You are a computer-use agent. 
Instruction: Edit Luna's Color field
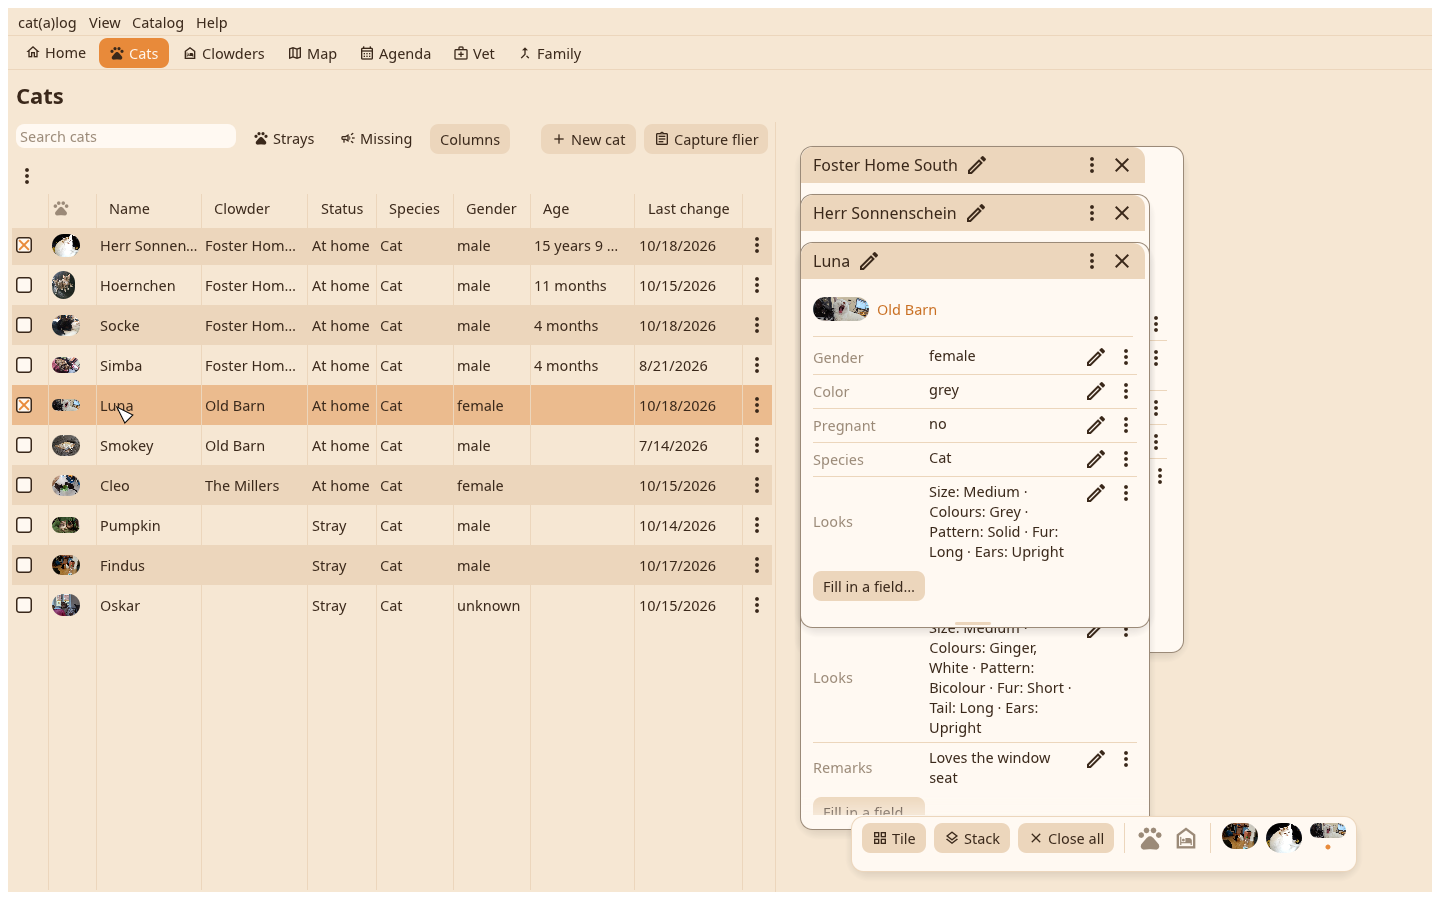click(1096, 391)
